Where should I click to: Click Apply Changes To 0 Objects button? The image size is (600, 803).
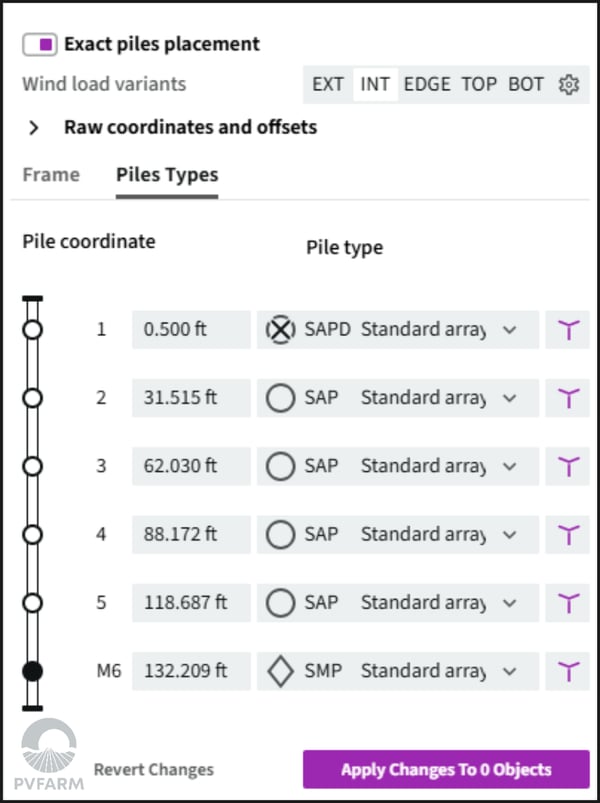coord(446,769)
